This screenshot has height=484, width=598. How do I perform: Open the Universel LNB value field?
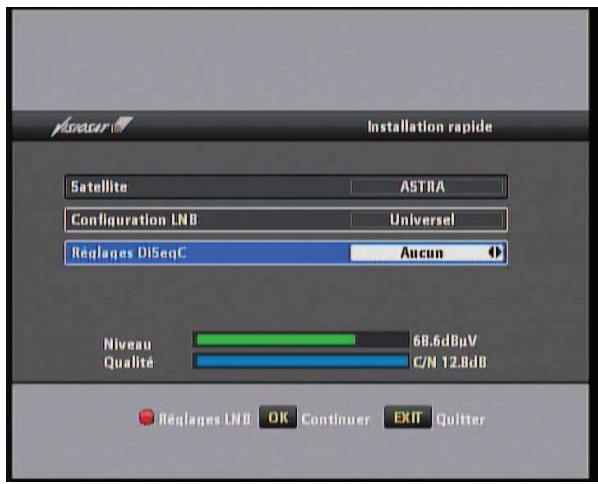point(428,220)
